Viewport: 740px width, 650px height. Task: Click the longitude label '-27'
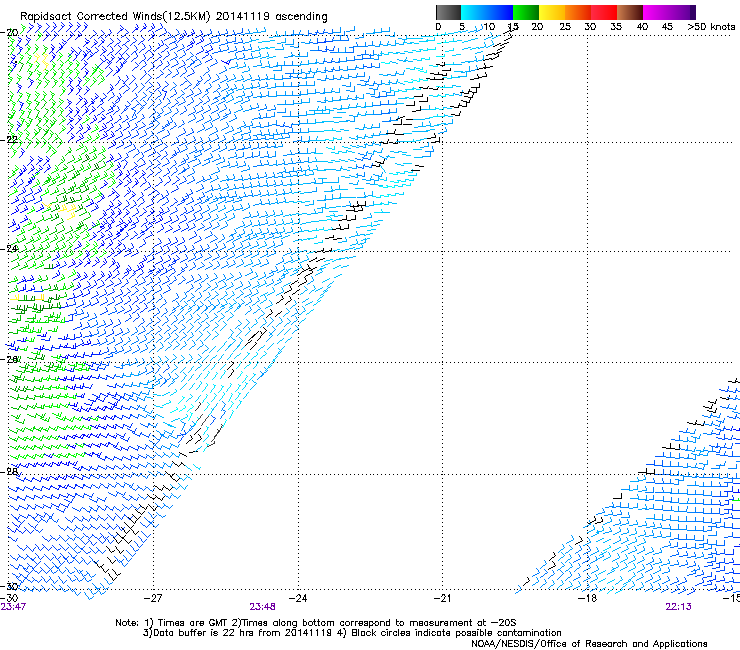click(x=153, y=598)
